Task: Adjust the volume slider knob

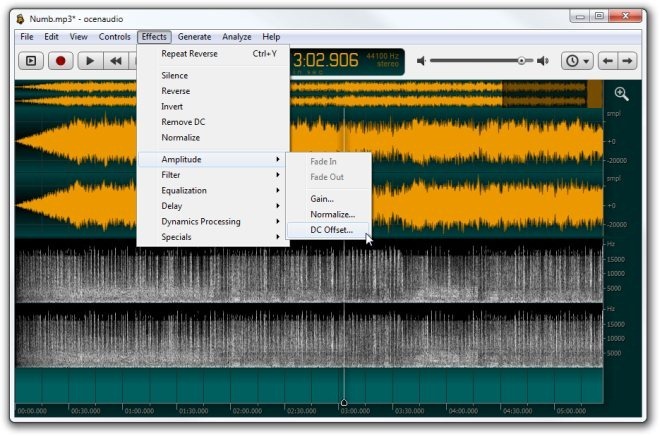Action: point(521,61)
